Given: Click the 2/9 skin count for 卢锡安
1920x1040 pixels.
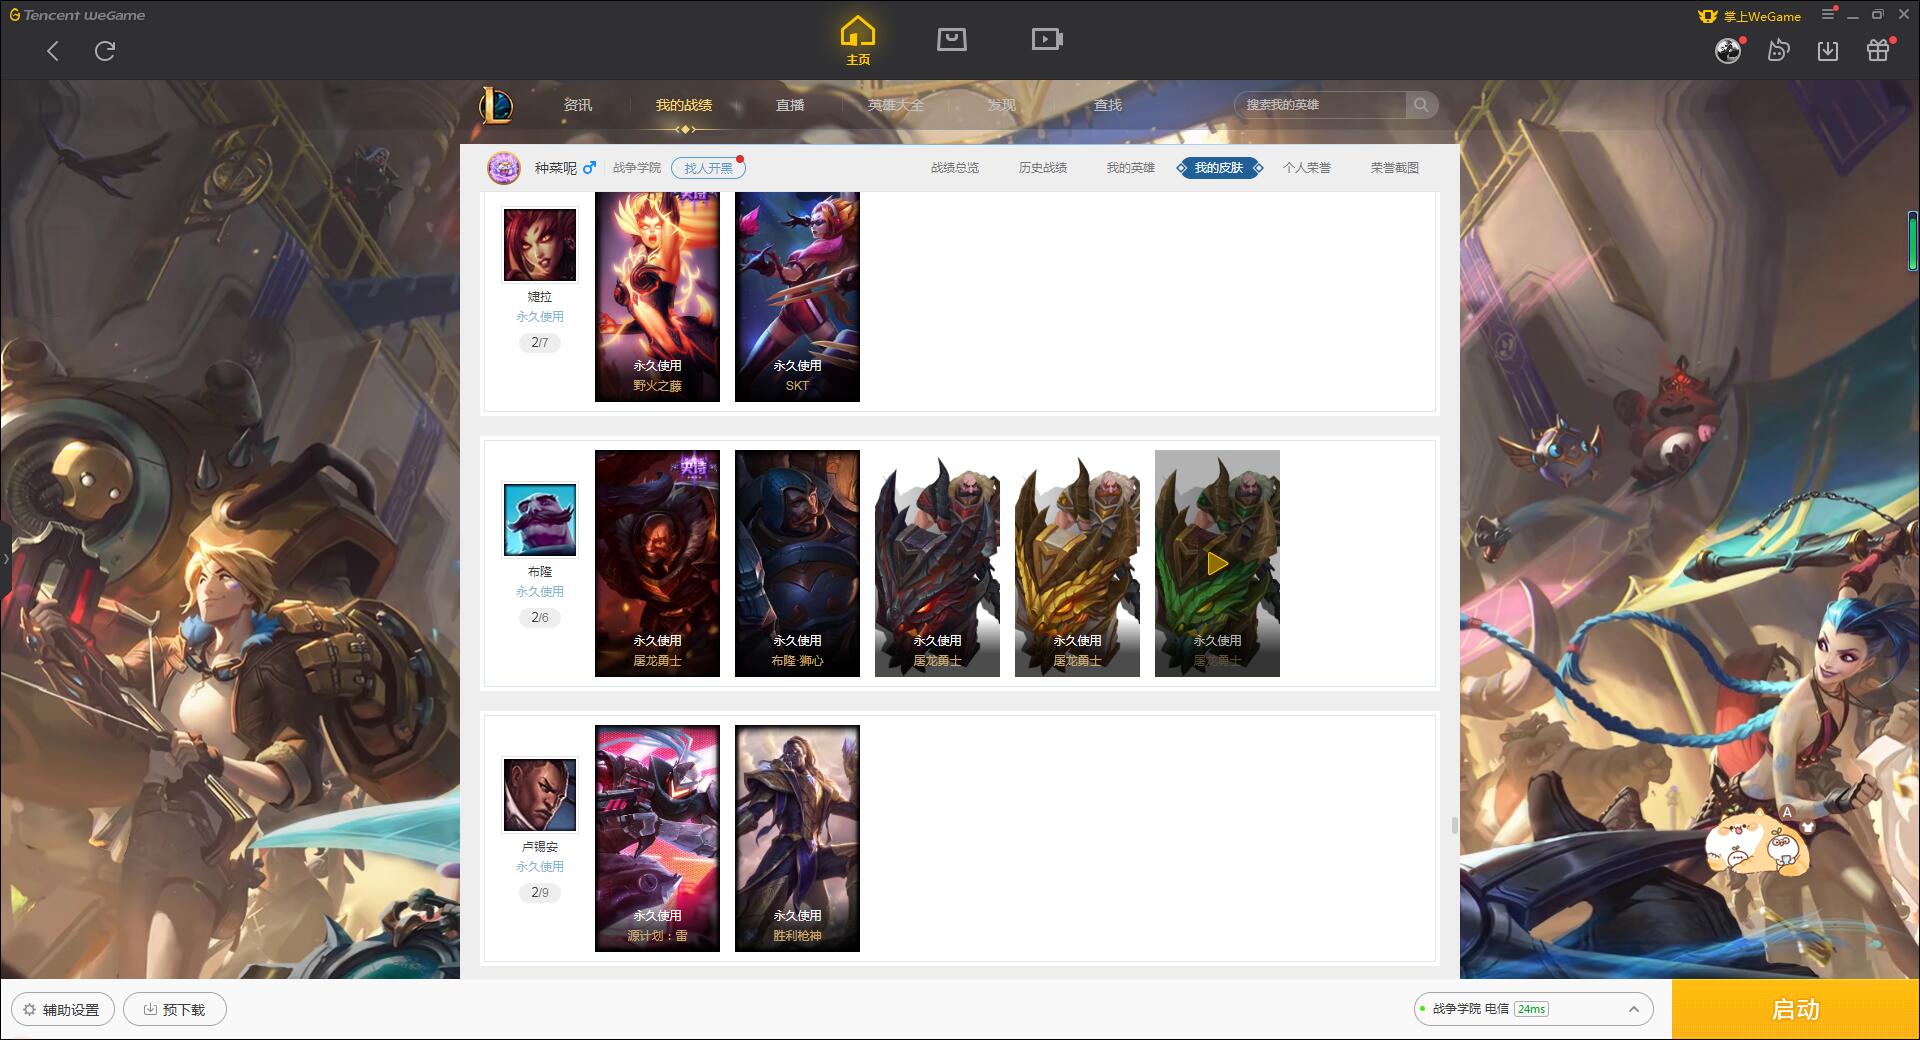Looking at the screenshot, I should pos(540,893).
